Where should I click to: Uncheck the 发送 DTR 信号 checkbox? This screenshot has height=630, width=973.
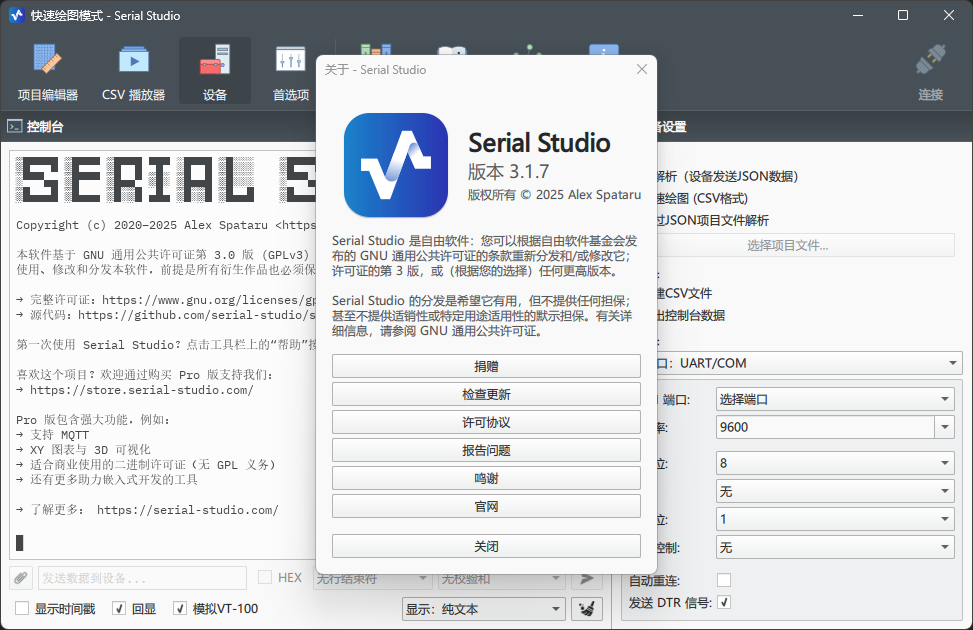click(724, 601)
